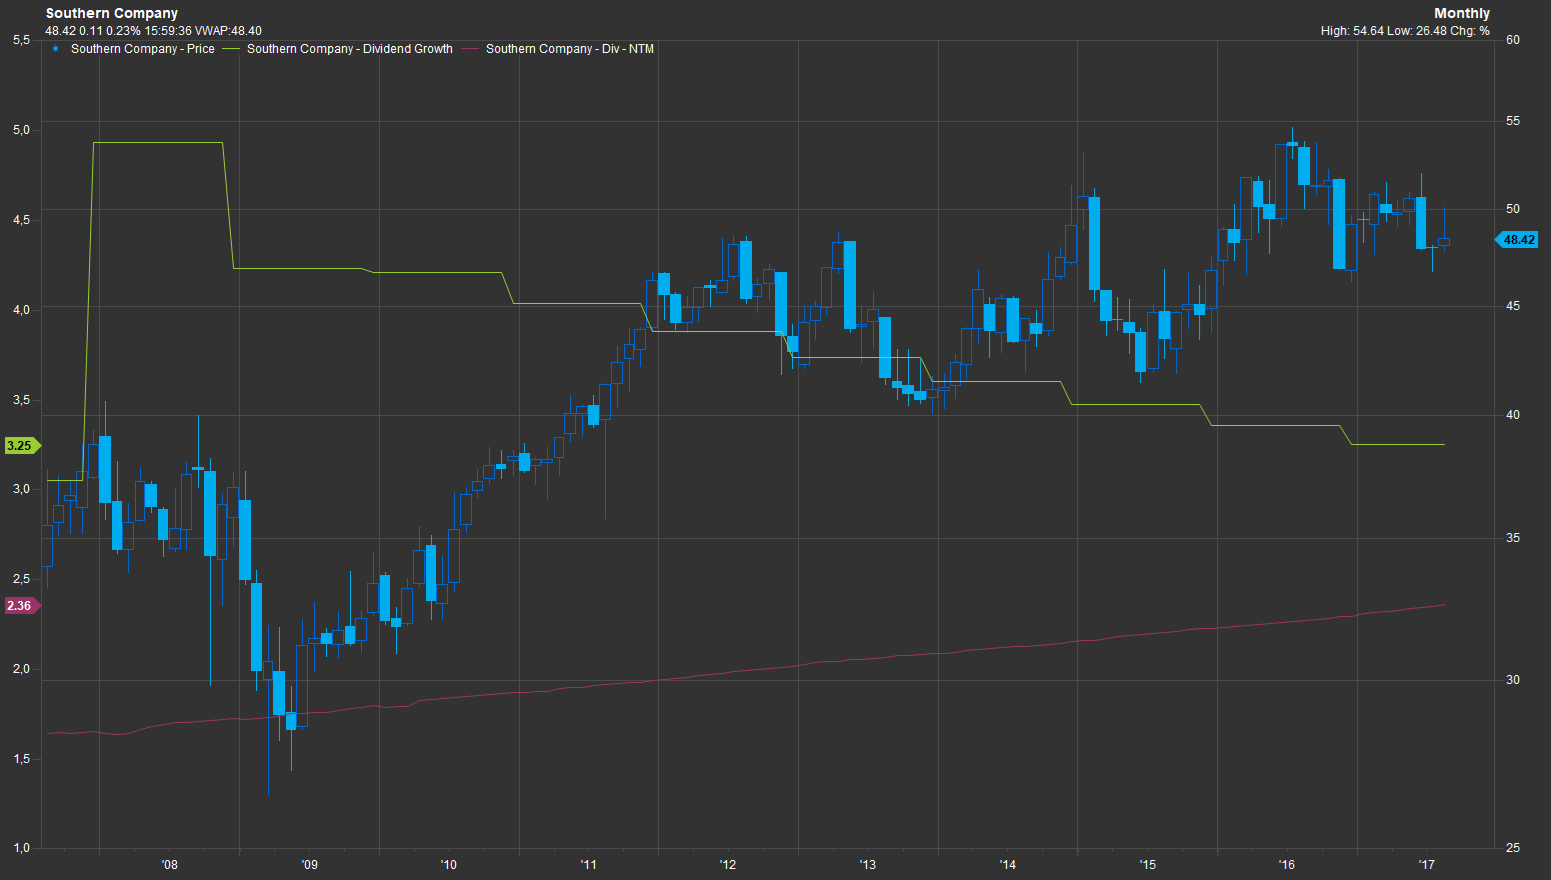Click the '16 year label on the time axis
This screenshot has height=880, width=1551.
click(1286, 865)
